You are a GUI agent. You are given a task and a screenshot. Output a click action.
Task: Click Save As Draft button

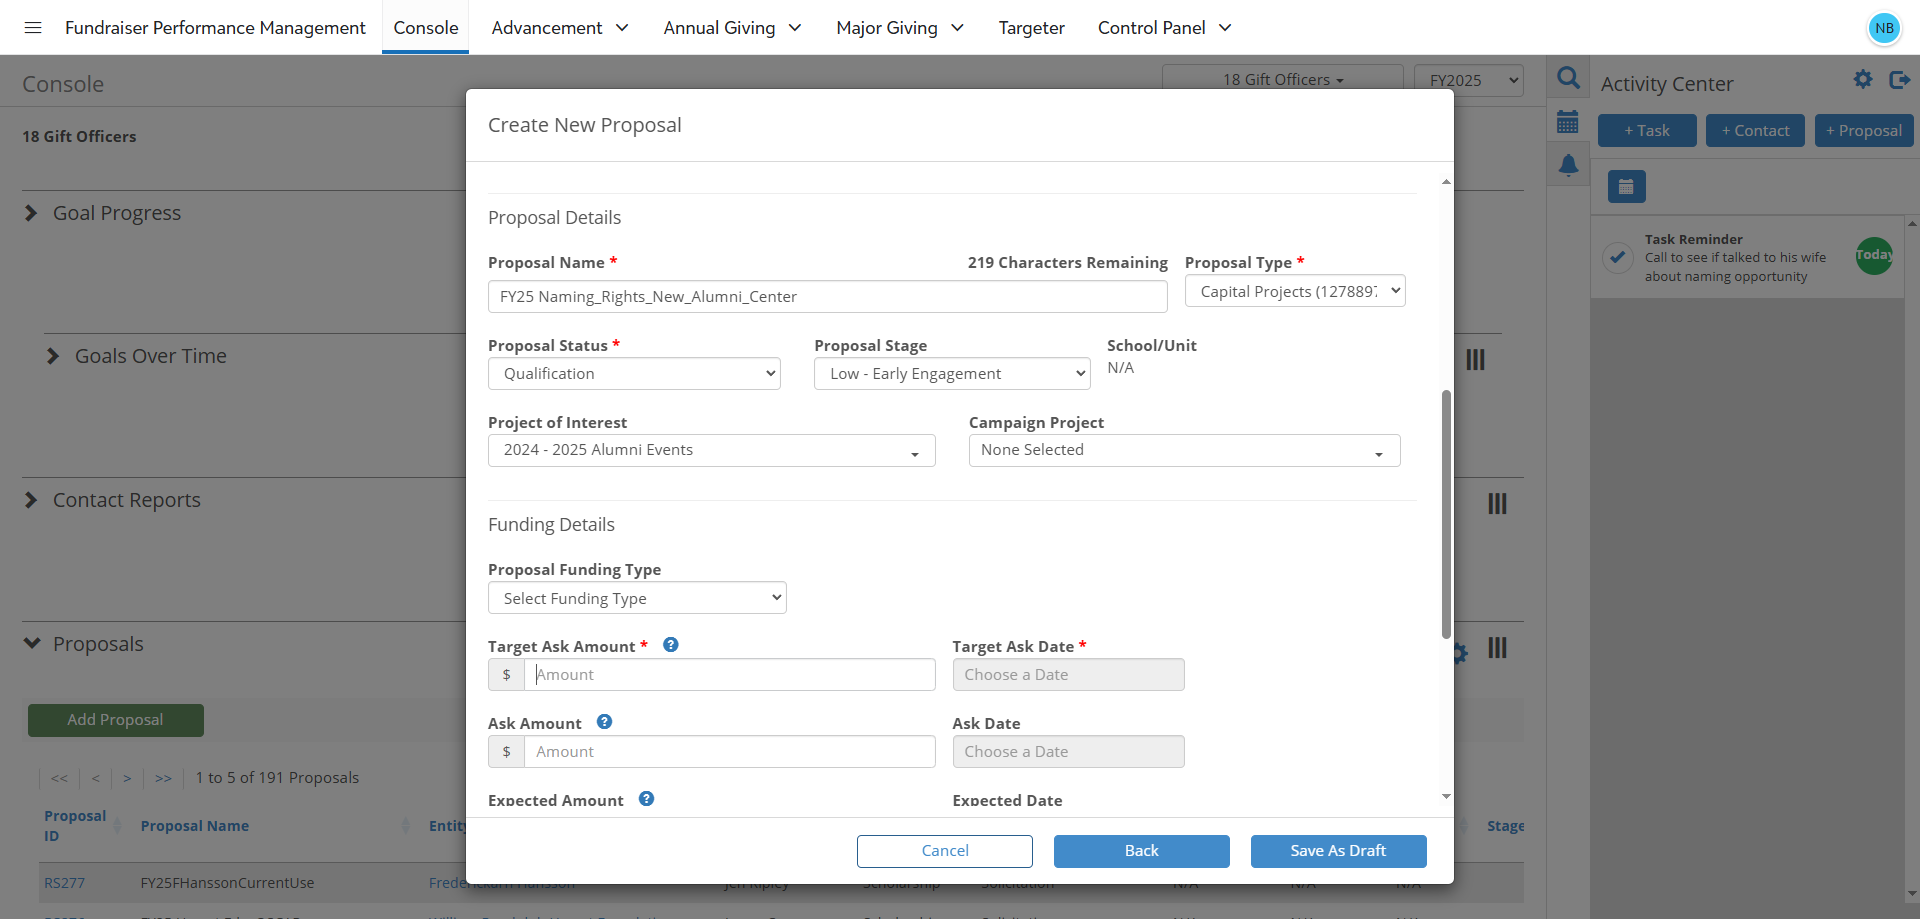click(1338, 851)
